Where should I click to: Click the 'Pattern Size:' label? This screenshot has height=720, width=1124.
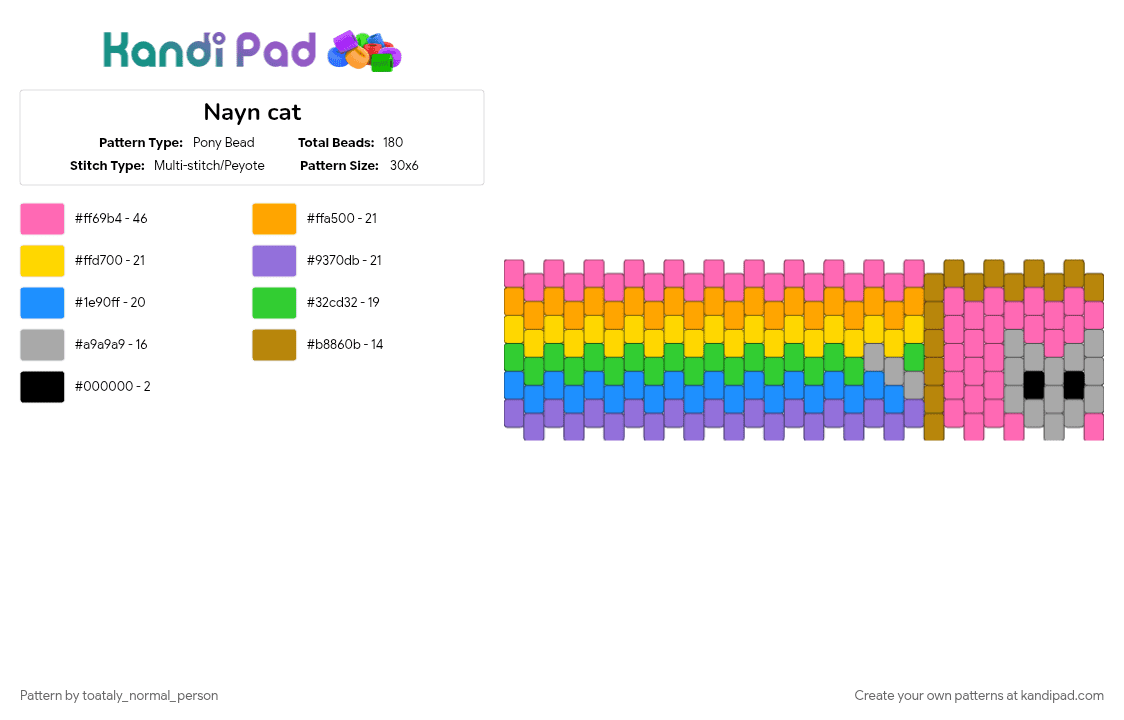click(x=339, y=166)
